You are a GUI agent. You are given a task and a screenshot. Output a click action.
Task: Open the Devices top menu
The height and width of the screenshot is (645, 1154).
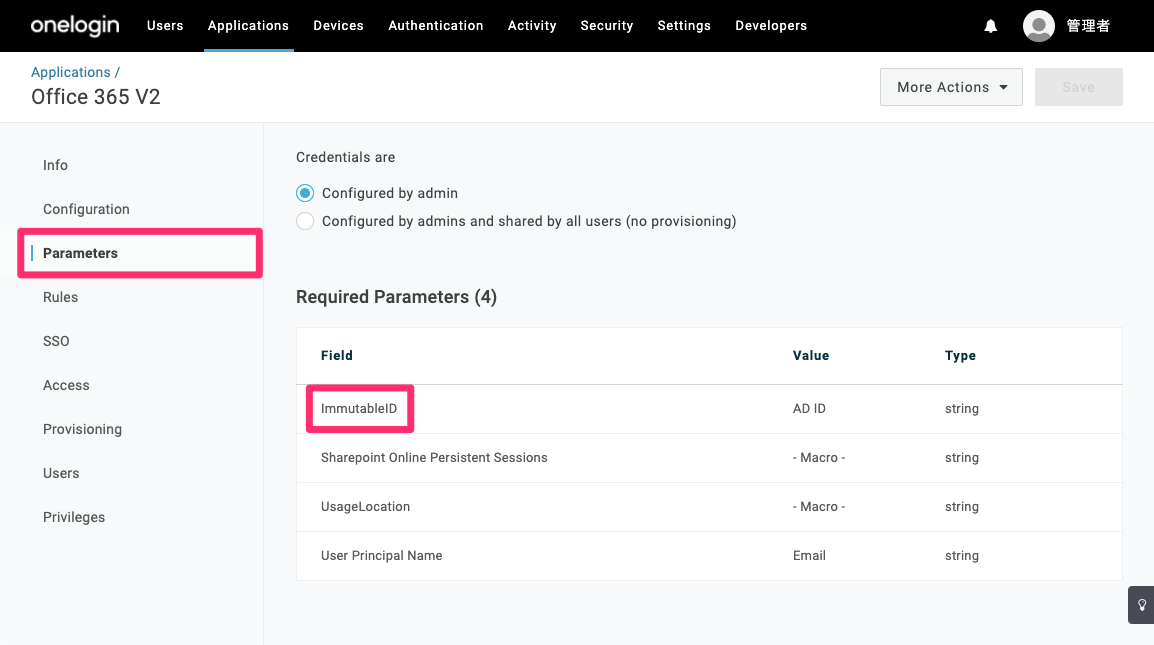tap(339, 26)
